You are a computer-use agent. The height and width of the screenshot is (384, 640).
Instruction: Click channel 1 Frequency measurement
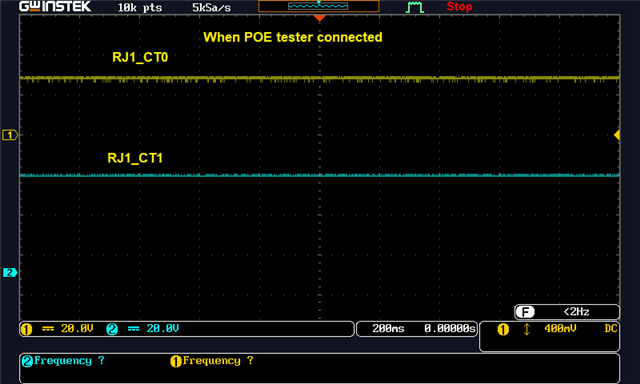(x=212, y=361)
